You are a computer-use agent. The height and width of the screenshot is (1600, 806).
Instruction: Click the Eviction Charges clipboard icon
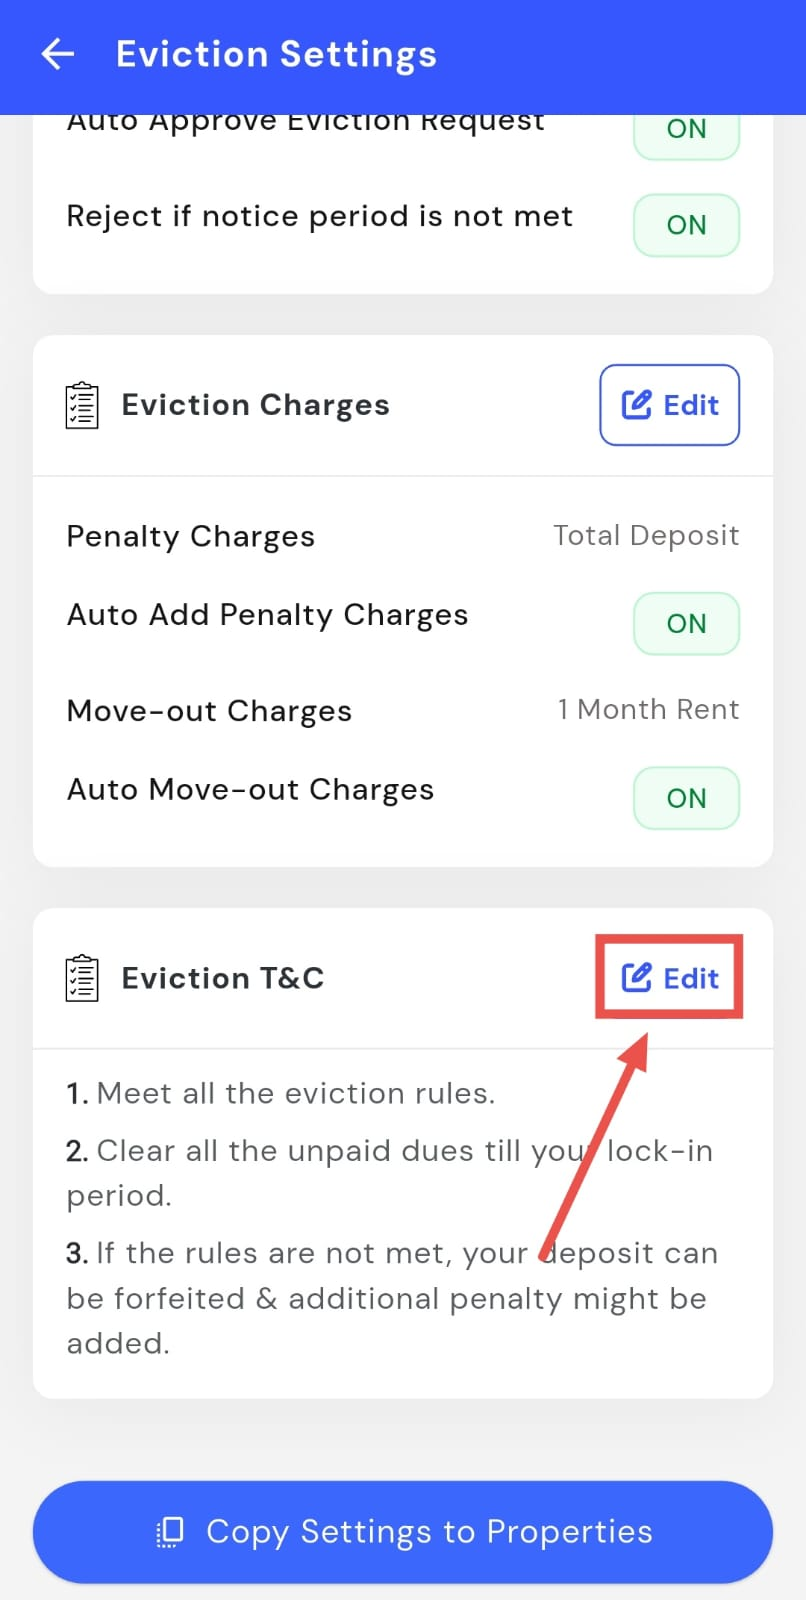pyautogui.click(x=82, y=405)
